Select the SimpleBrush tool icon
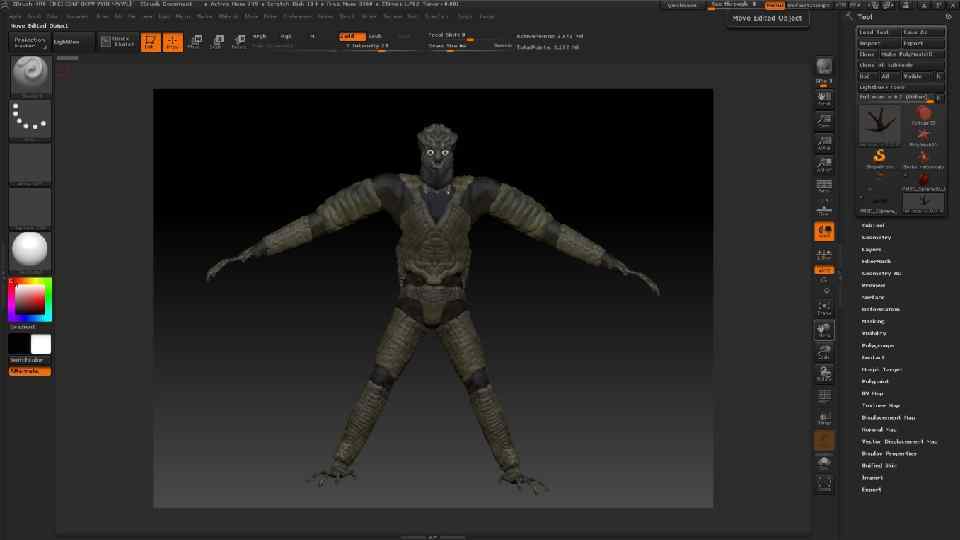The image size is (960, 540). [x=880, y=157]
